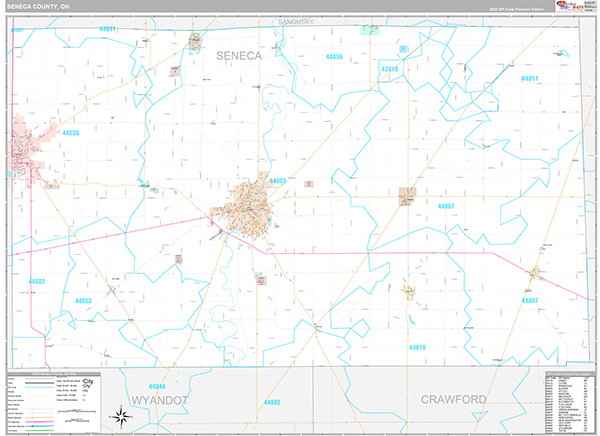Click the WYANDOT county label
Viewport: 600px width, 436px height.
coord(160,400)
